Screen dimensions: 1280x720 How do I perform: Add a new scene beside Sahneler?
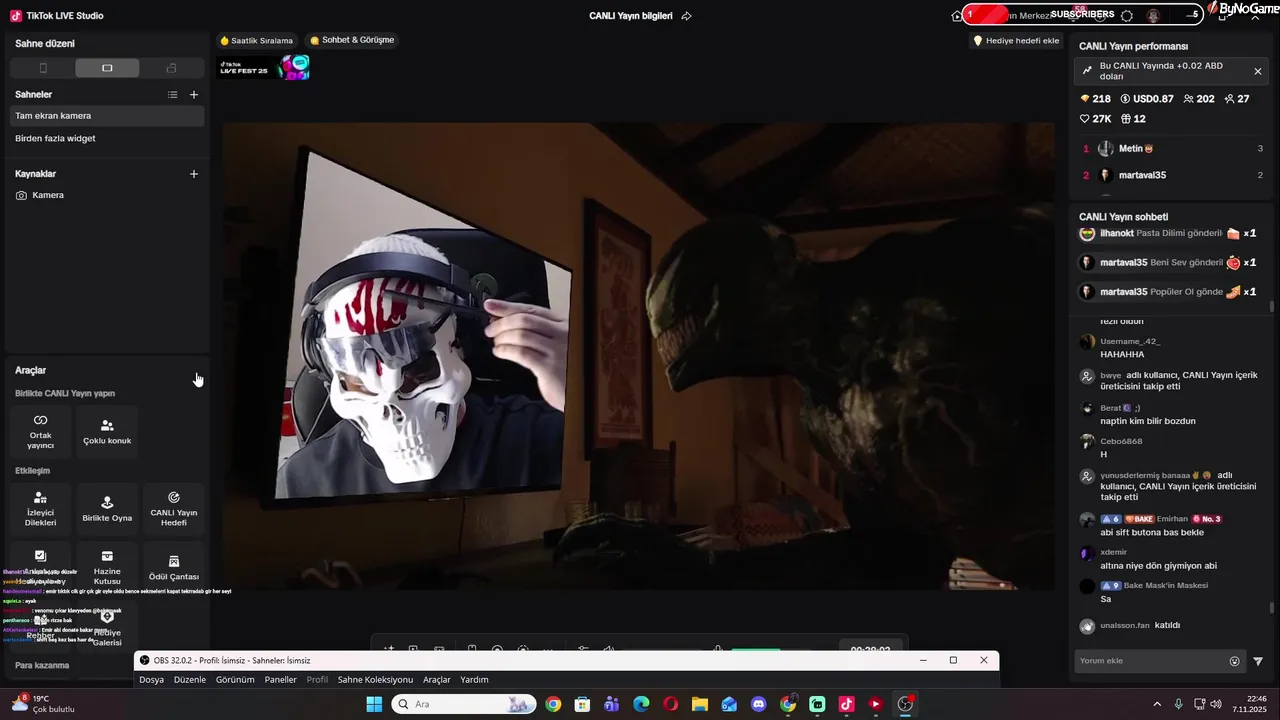194,95
